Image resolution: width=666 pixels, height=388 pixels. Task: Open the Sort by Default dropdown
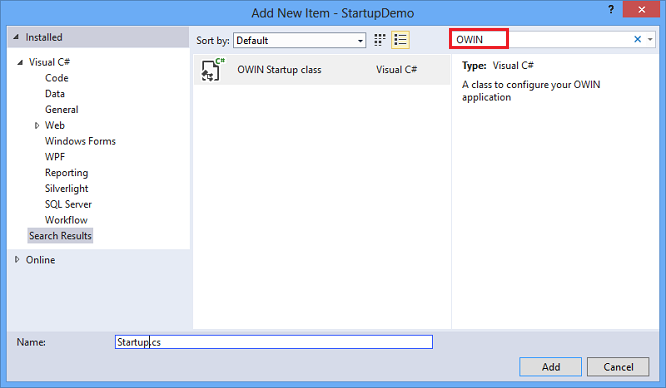(299, 40)
